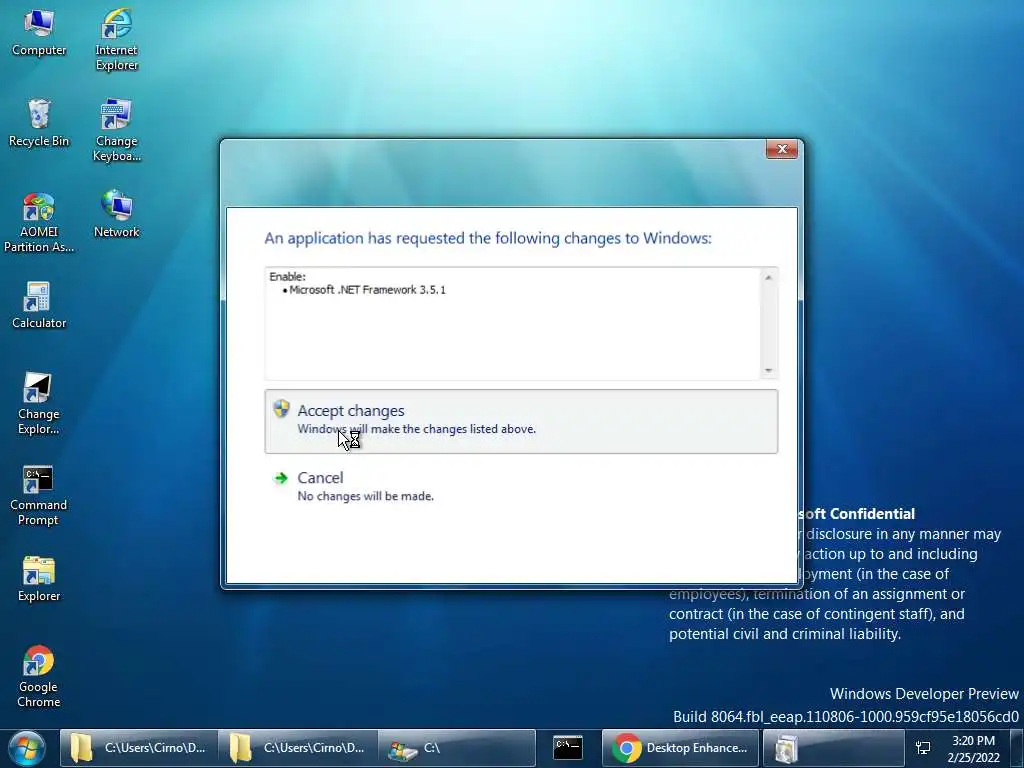Viewport: 1024px width, 768px height.
Task: Click Cancel to make no changes
Action: (521, 487)
